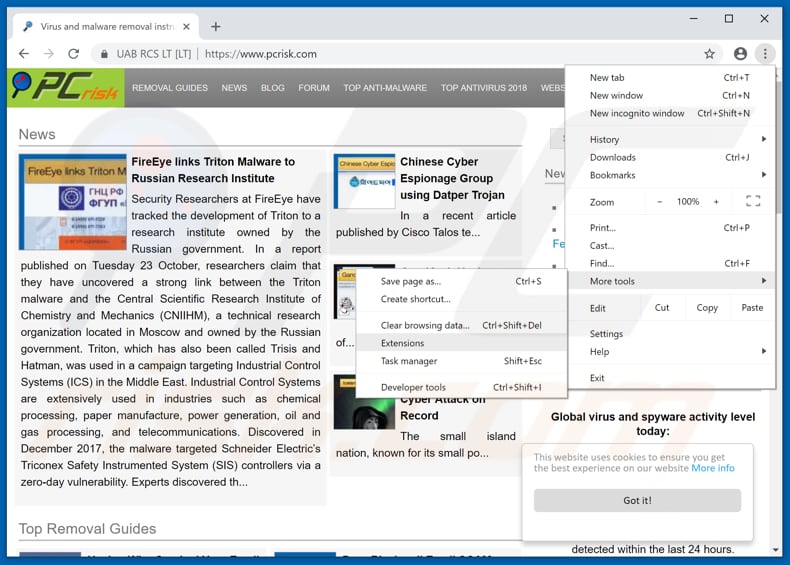Click the Chinese Cyber Espionage thumbnail
This screenshot has height=565, width=790.
click(x=365, y=181)
